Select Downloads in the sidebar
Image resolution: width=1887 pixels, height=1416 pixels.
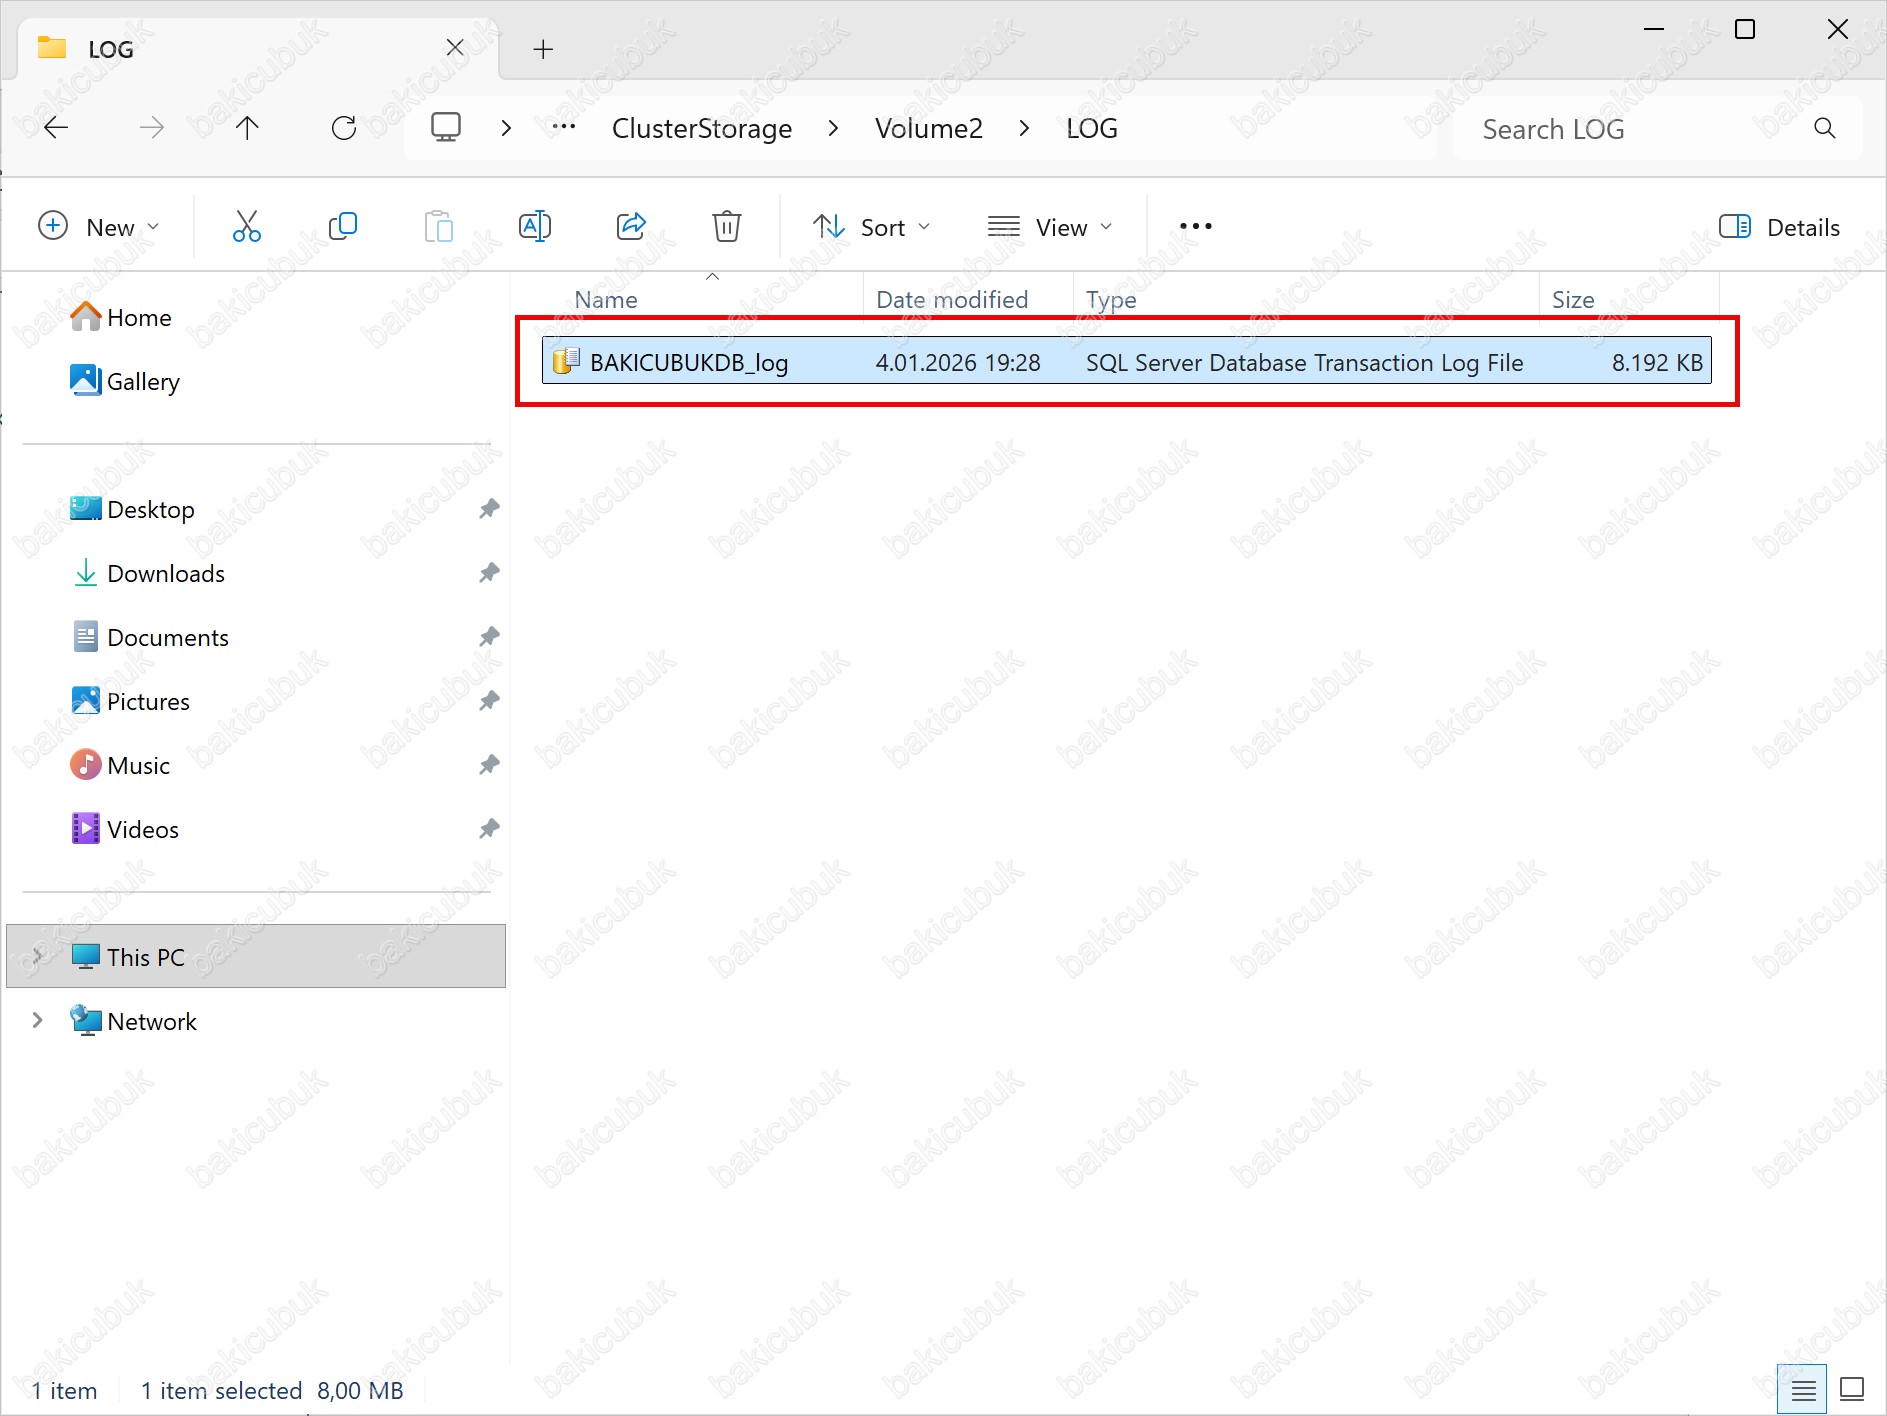(166, 574)
